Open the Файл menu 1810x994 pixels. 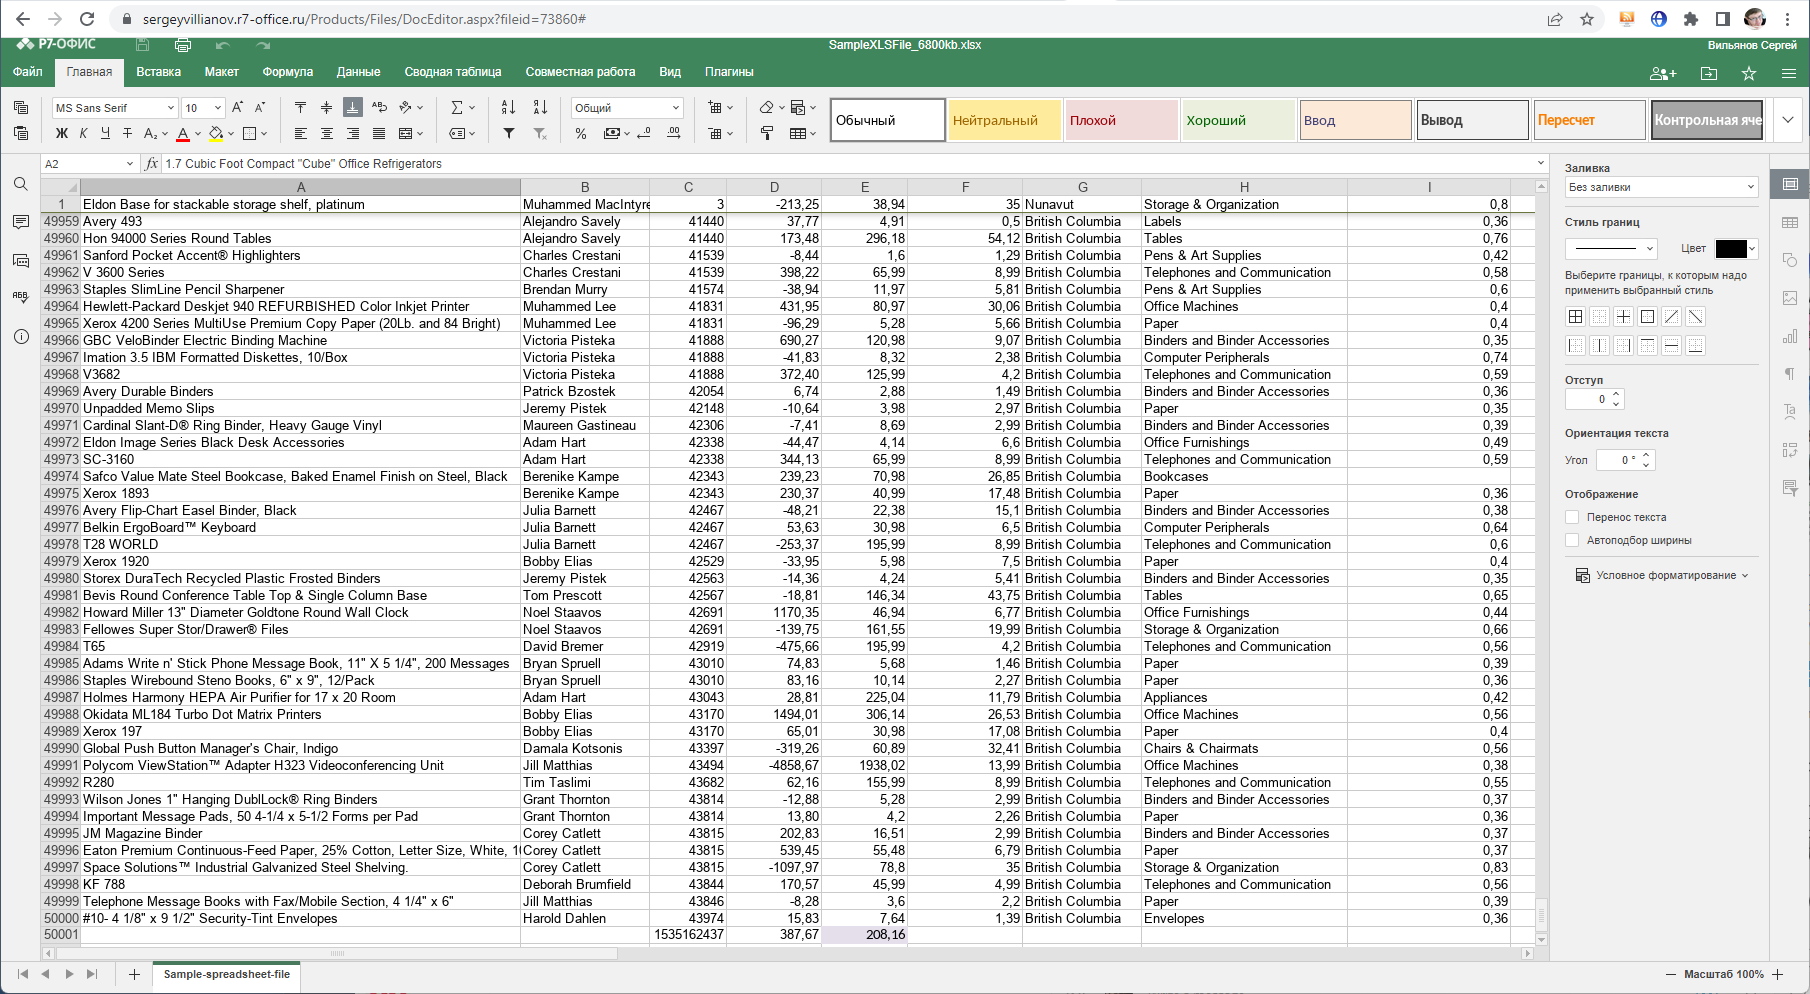[27, 72]
